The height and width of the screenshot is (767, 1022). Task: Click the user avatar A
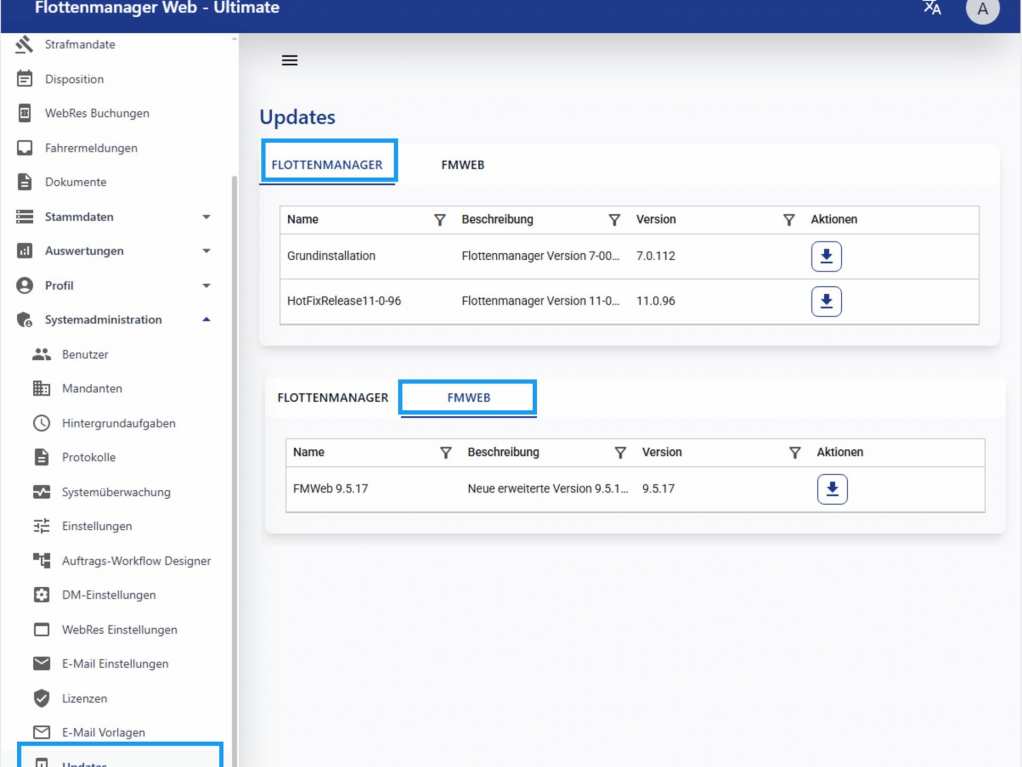[982, 10]
